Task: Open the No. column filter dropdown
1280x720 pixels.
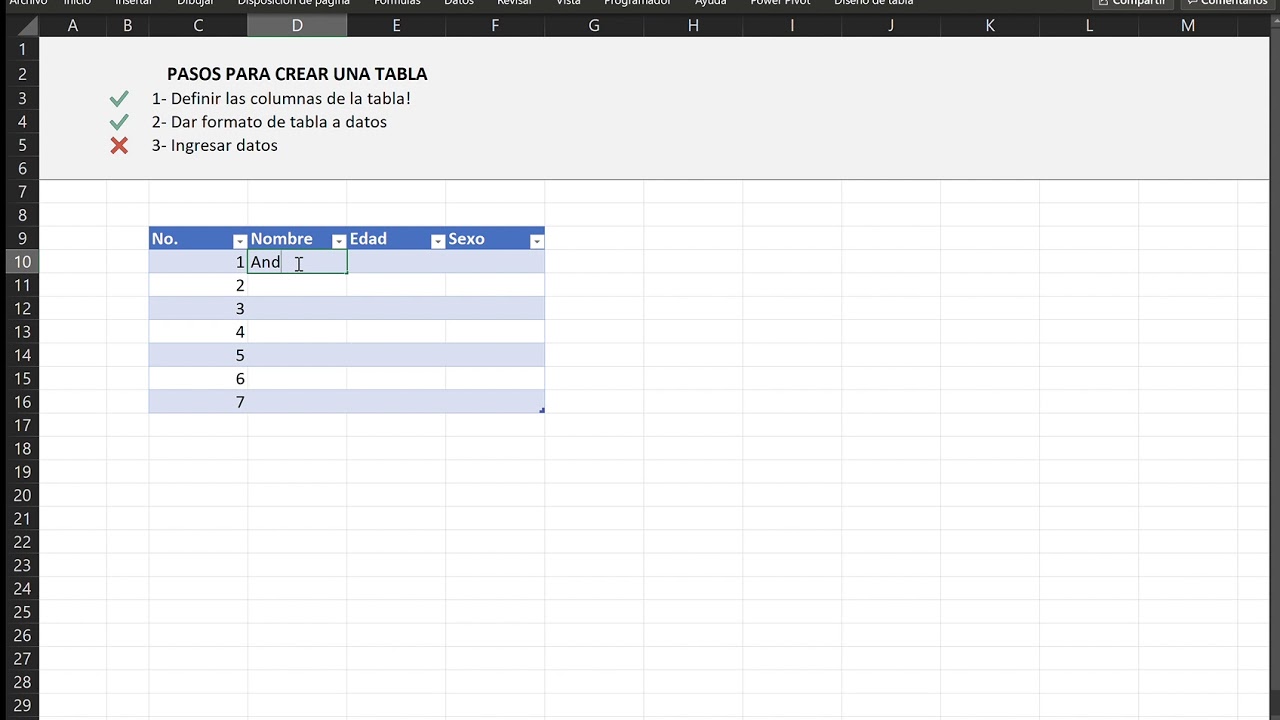Action: coord(239,241)
